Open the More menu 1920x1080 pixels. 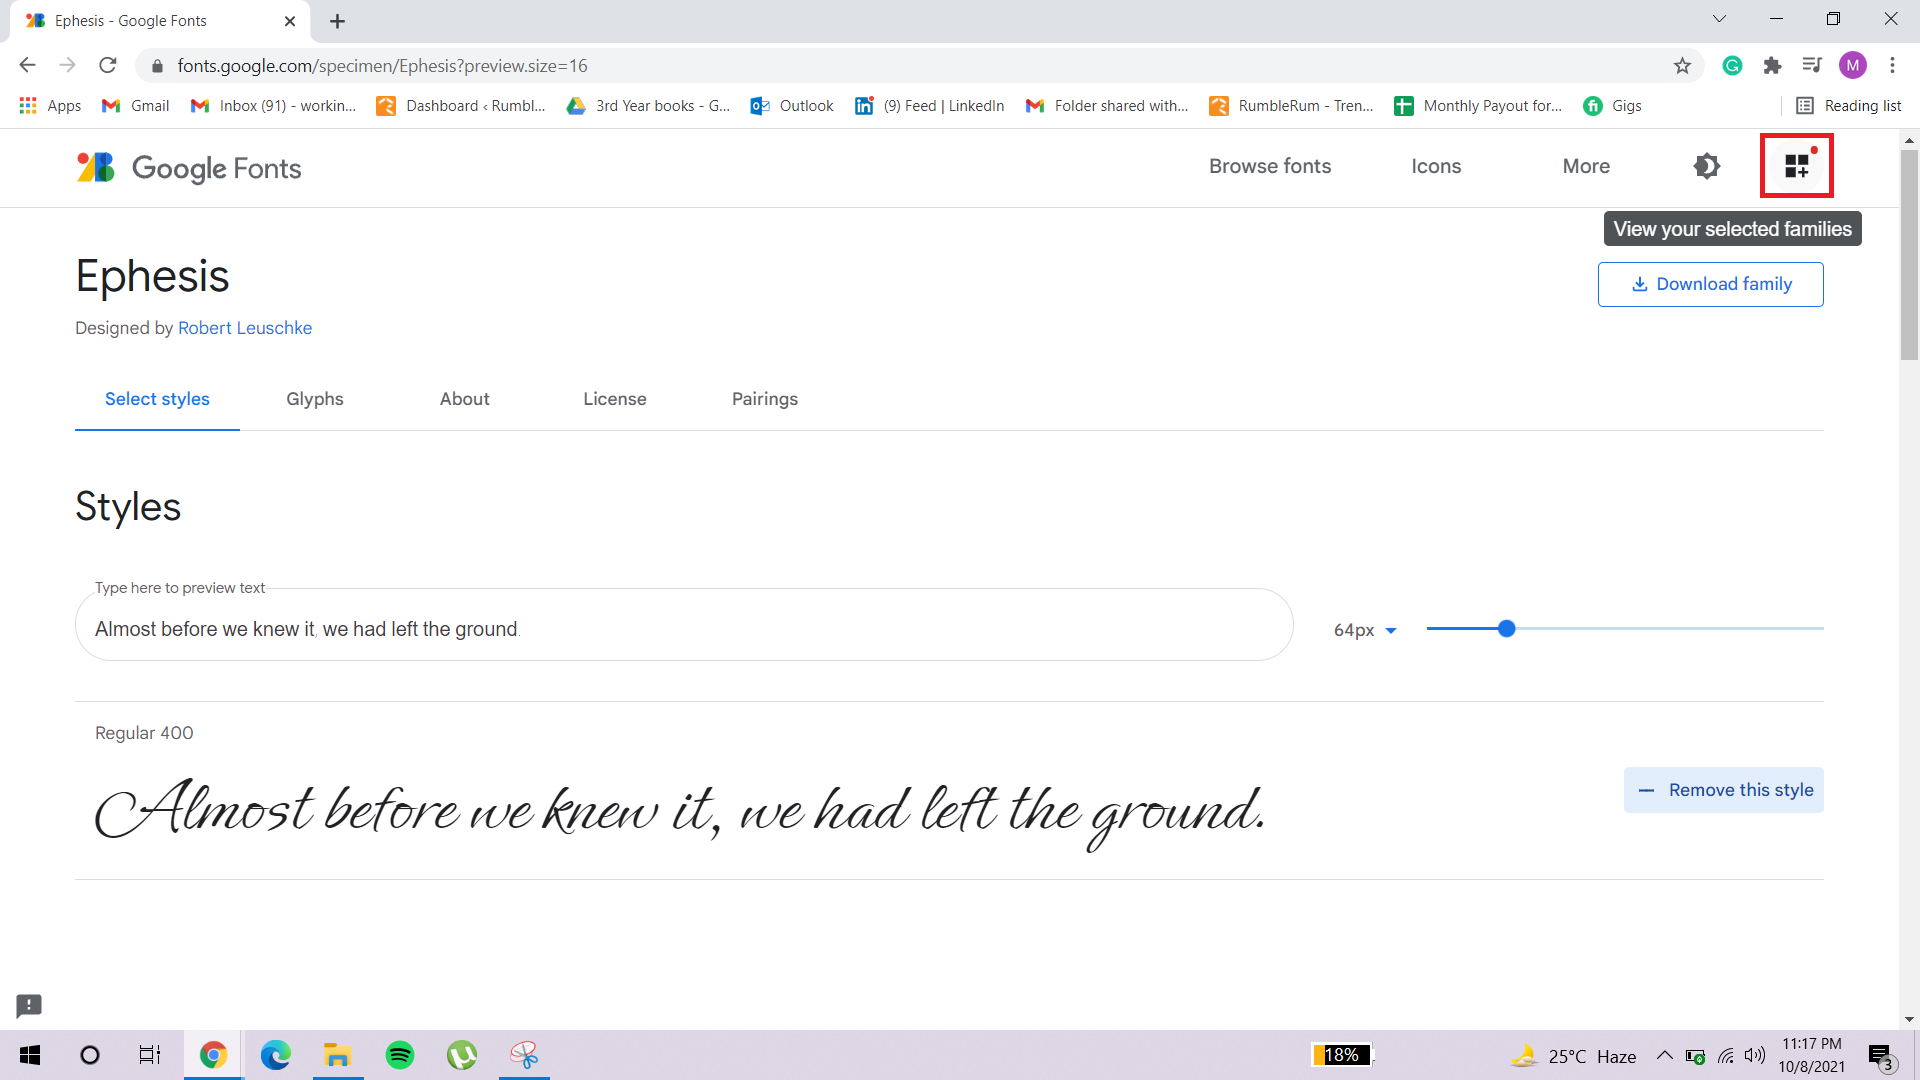(1586, 166)
